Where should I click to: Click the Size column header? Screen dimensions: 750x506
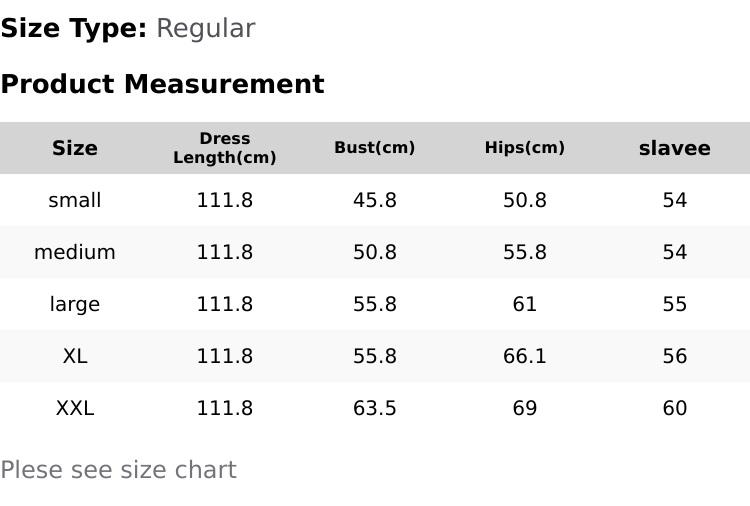tap(75, 148)
